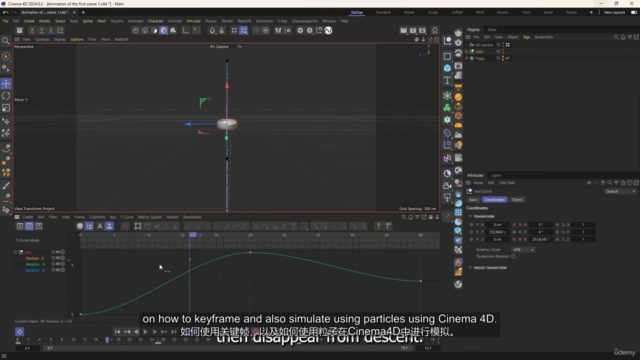Switch to the Startup layout tab
The image size is (640, 360).
click(357, 12)
